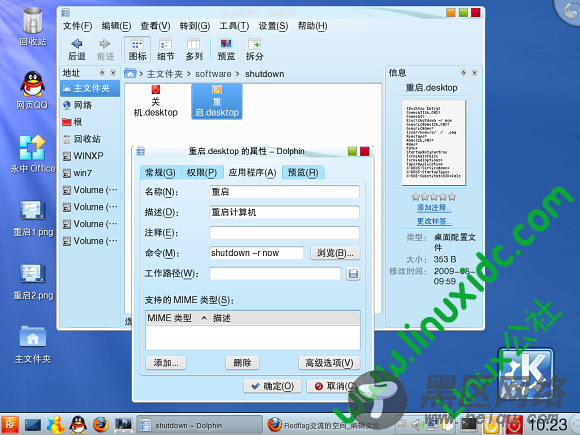Image resolution: width=580 pixels, height=435 pixels.
Task: Open the 回收站 desktop icon
Action: [33, 27]
